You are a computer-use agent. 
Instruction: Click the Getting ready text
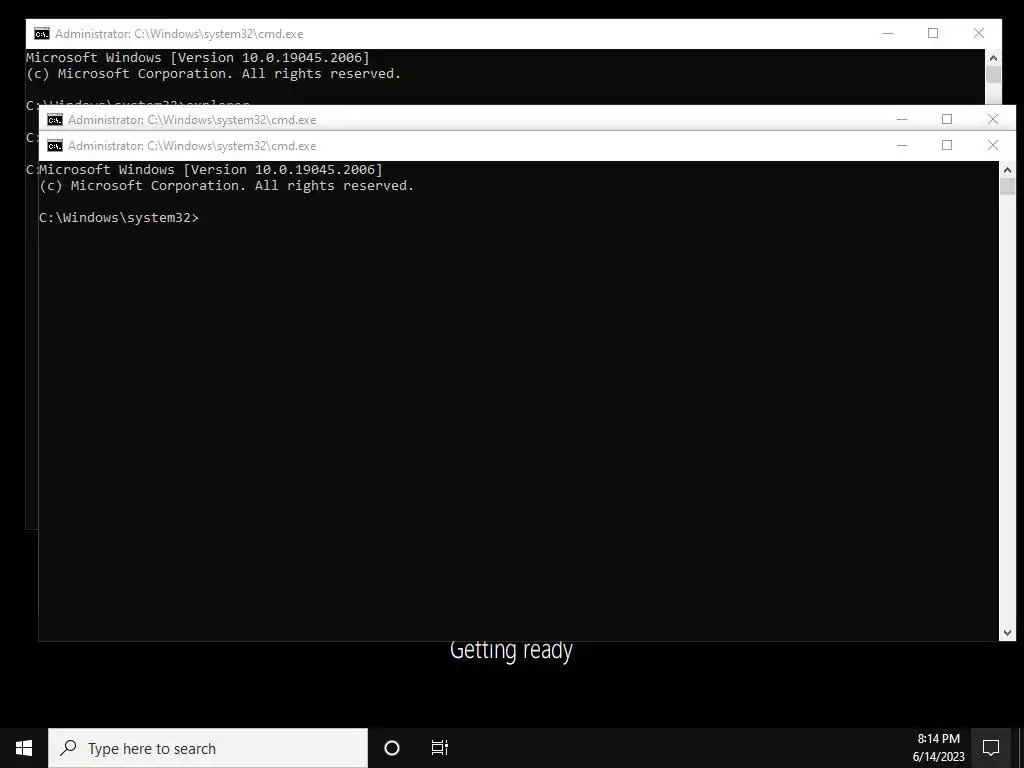pos(511,650)
